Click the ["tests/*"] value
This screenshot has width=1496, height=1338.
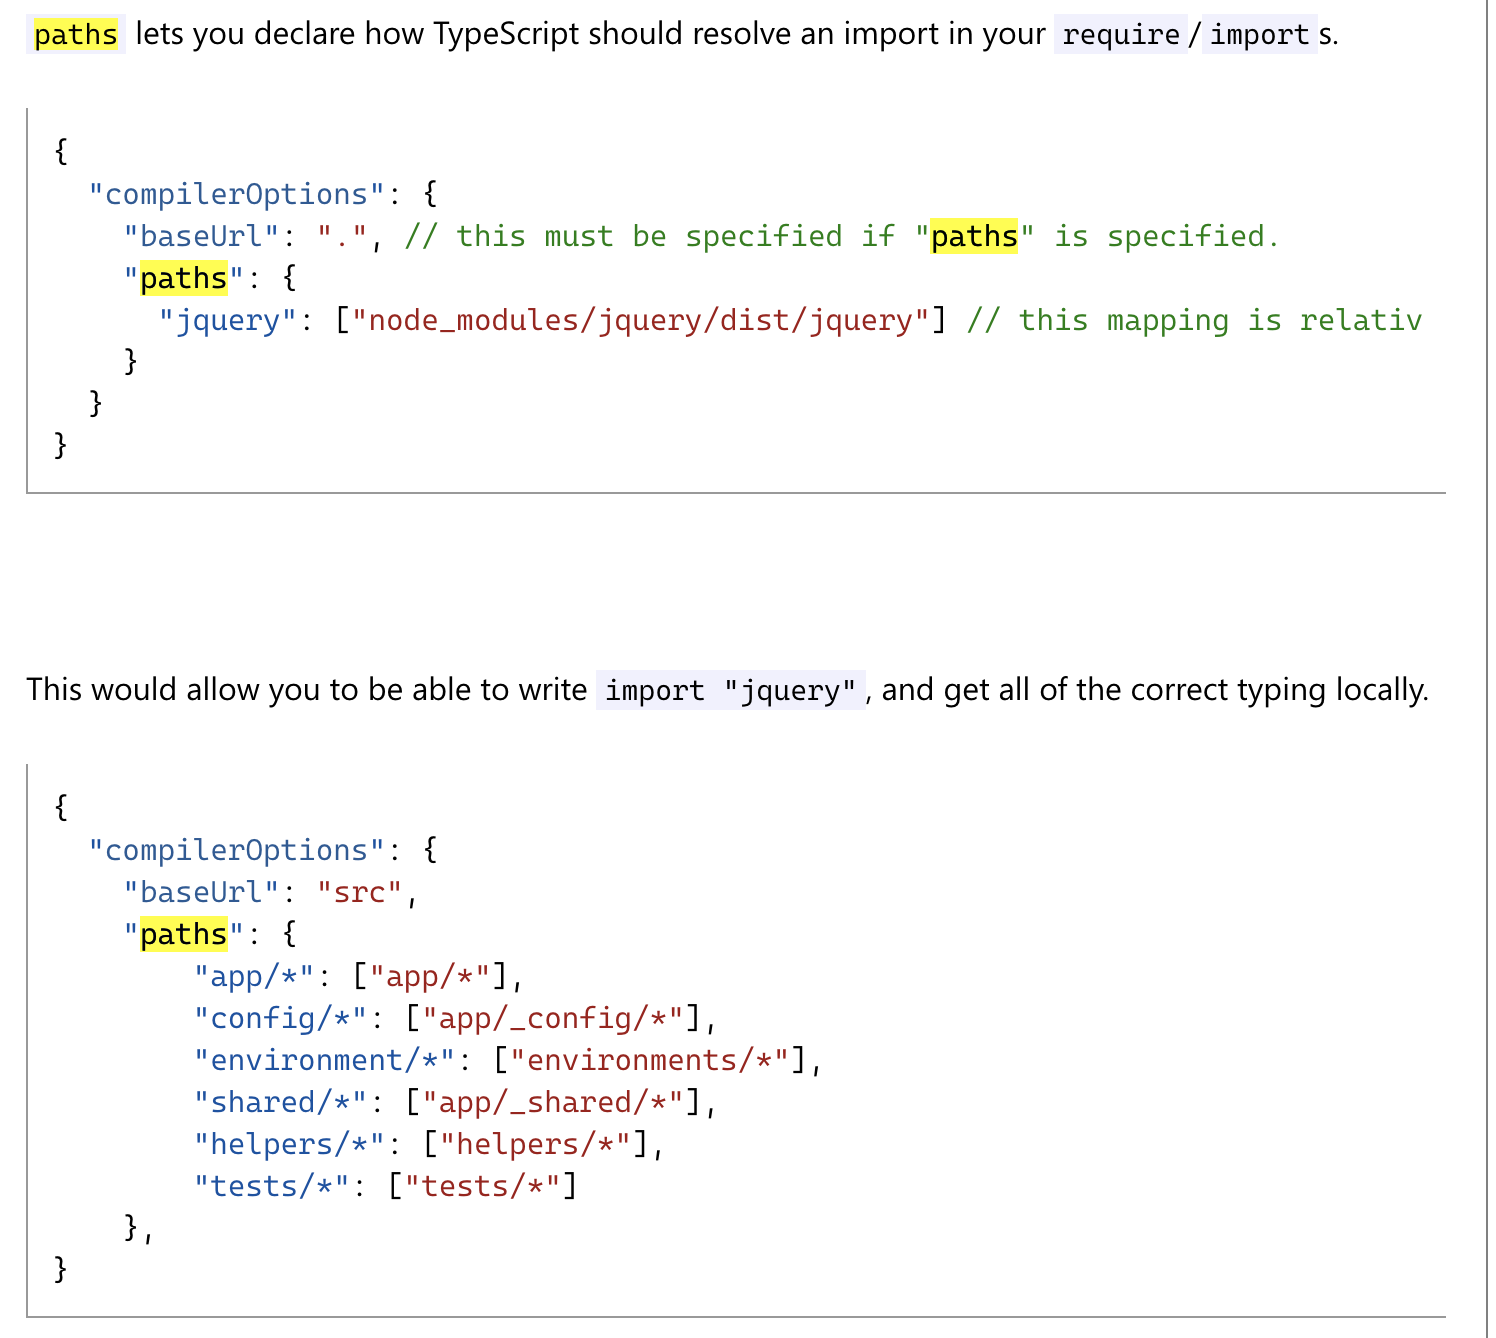[483, 1186]
